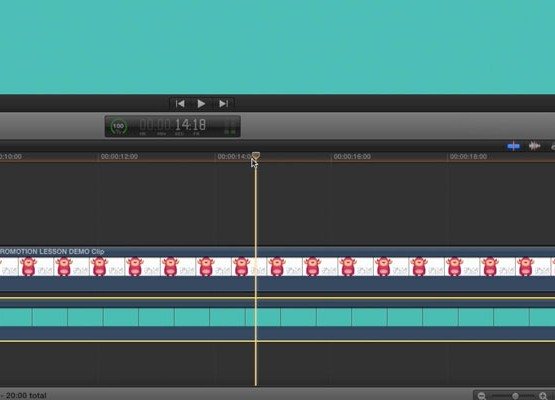Jump to the next edit point

point(223,104)
